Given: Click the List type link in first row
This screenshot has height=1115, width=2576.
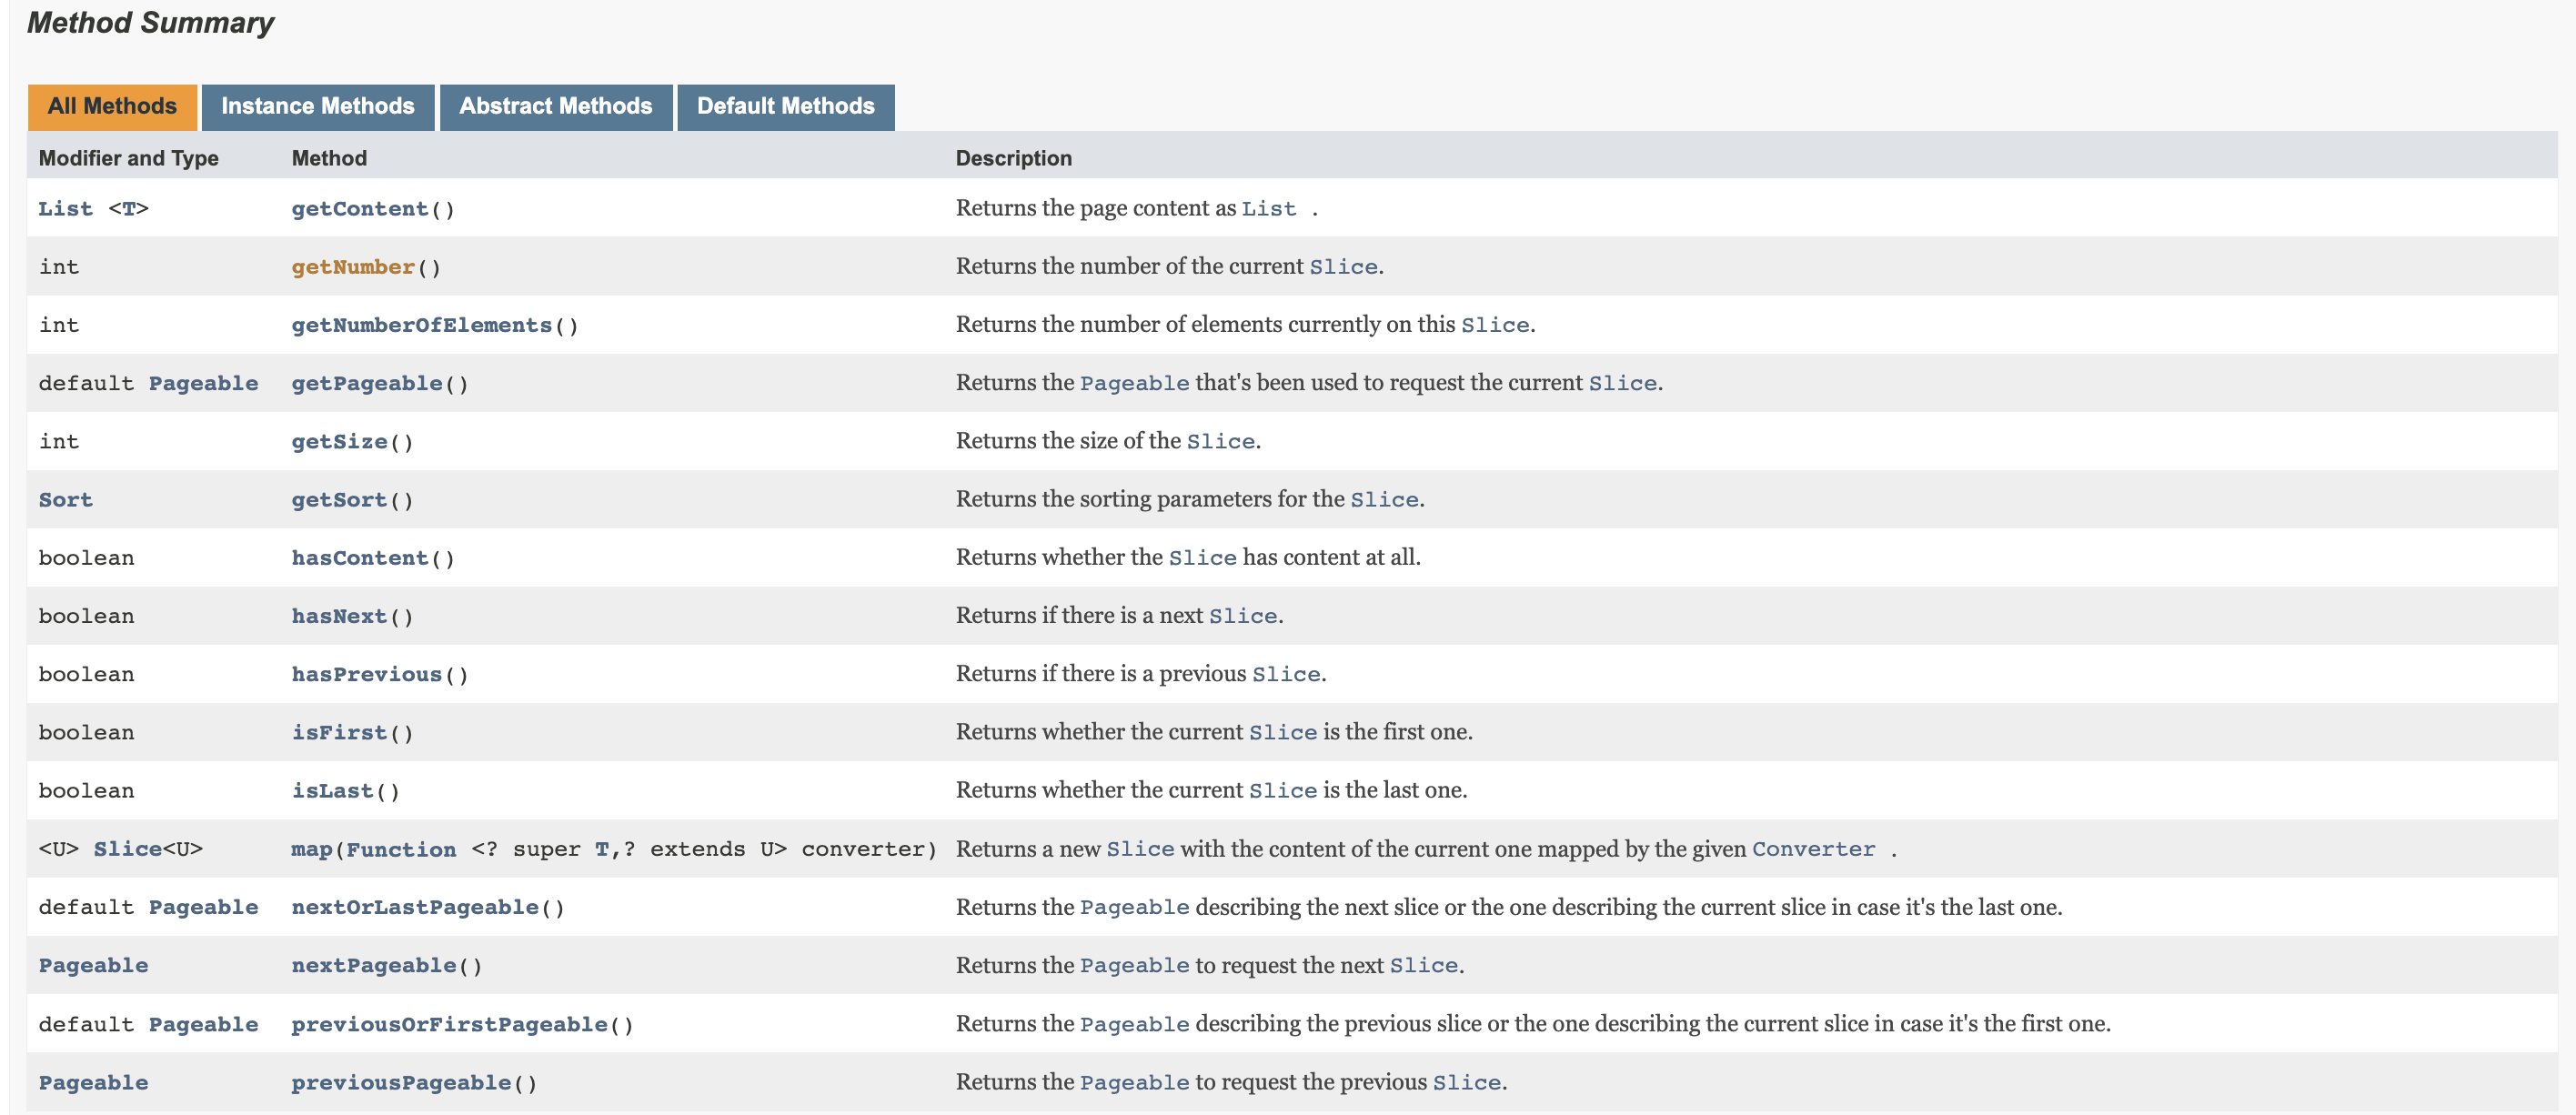Looking at the screenshot, I should point(65,209).
